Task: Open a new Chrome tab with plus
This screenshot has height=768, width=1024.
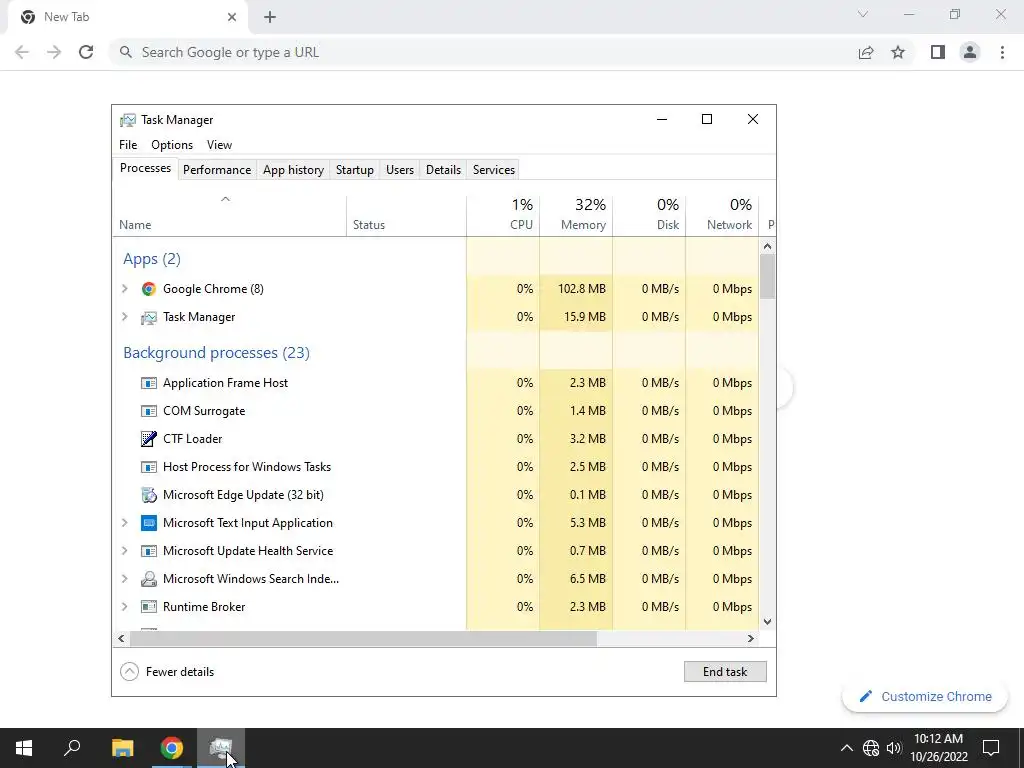Action: click(x=270, y=17)
